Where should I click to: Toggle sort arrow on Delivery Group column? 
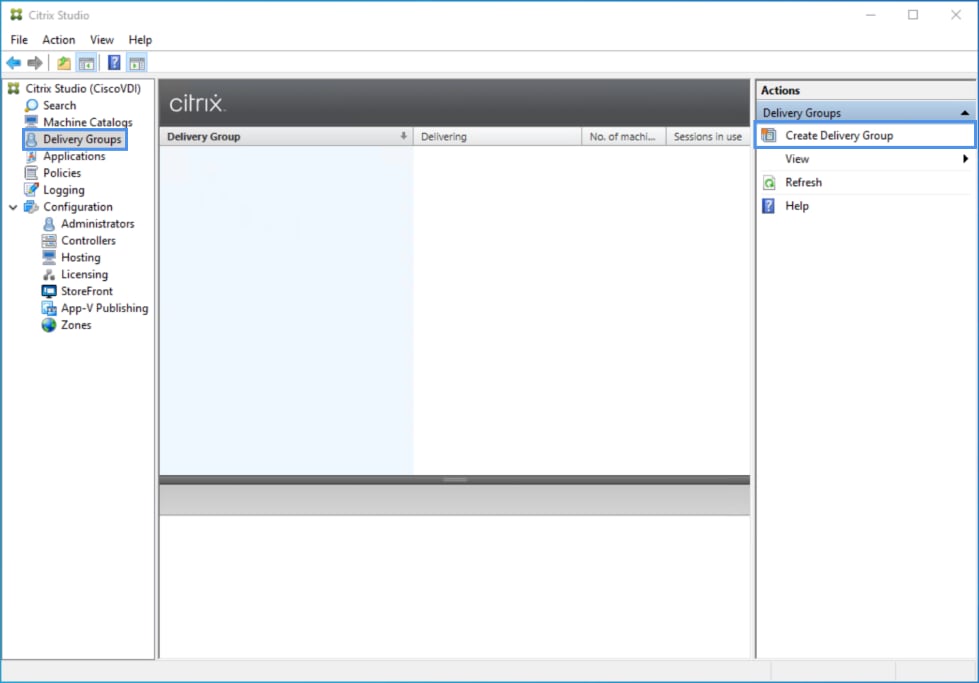click(x=403, y=135)
